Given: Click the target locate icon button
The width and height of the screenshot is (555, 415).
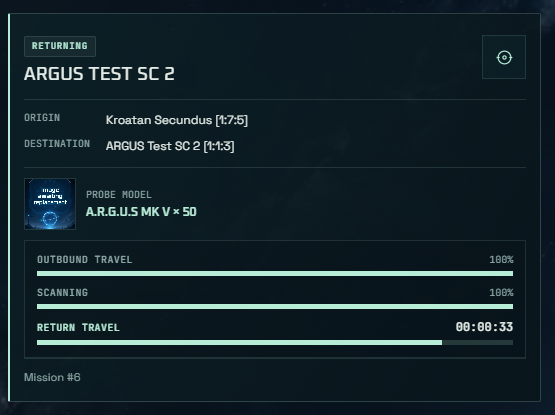Looking at the screenshot, I should click(504, 57).
